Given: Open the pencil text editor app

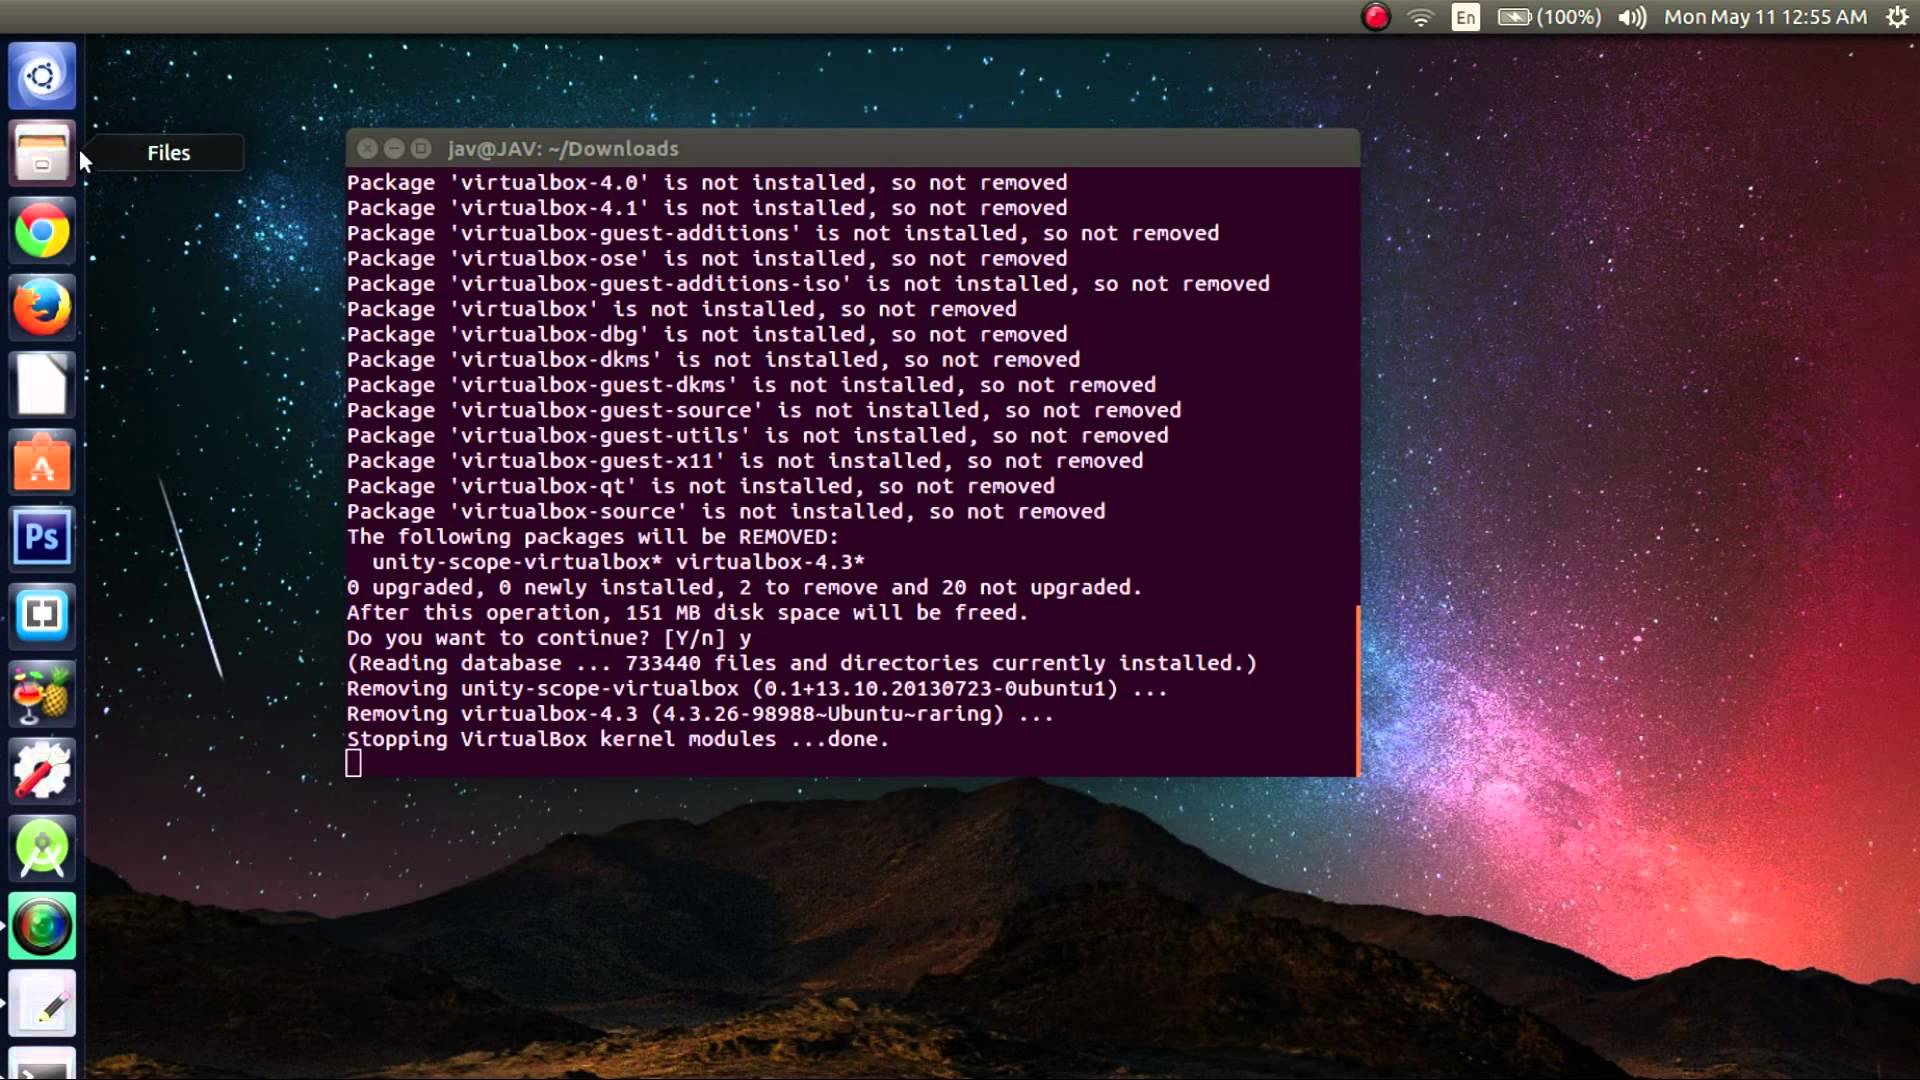Looking at the screenshot, I should 42,1002.
